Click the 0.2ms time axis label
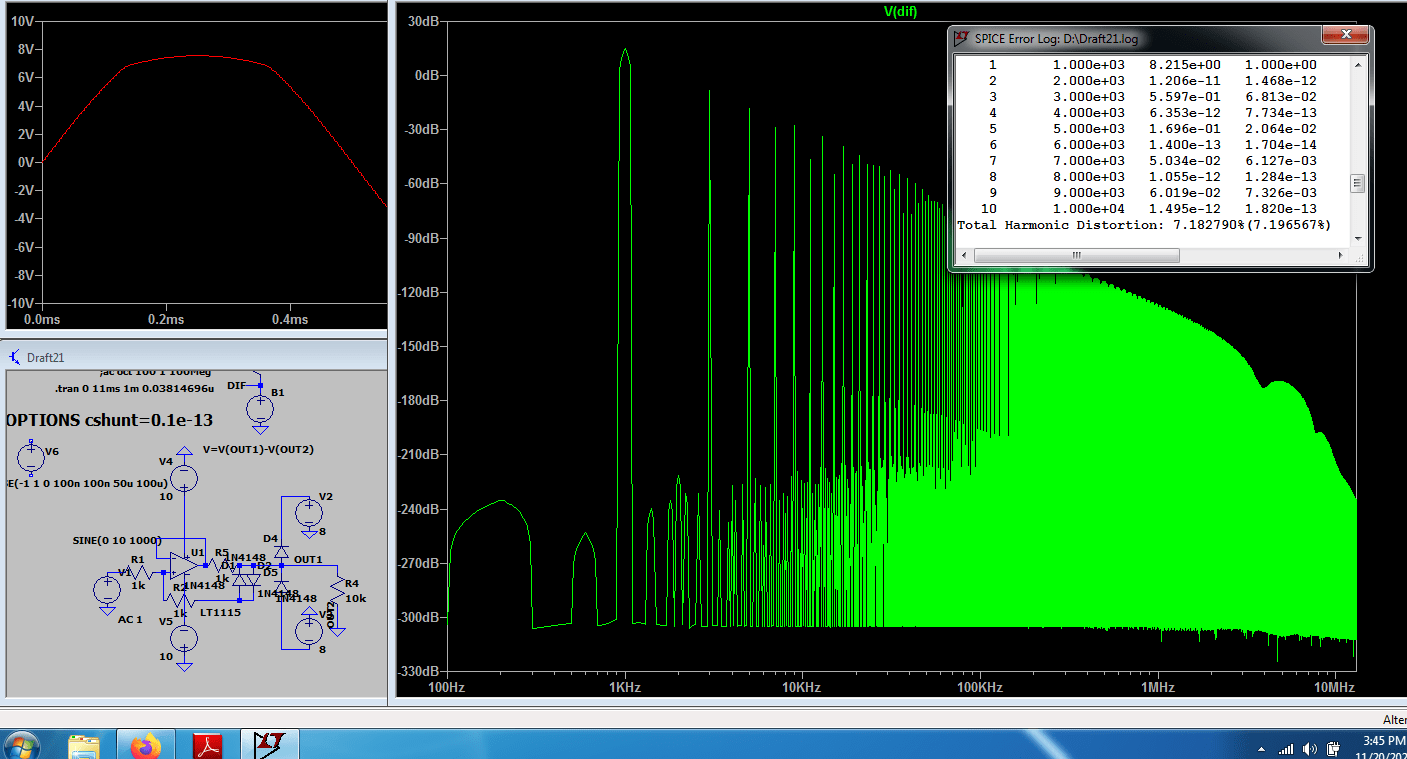1407x759 pixels. [x=166, y=319]
